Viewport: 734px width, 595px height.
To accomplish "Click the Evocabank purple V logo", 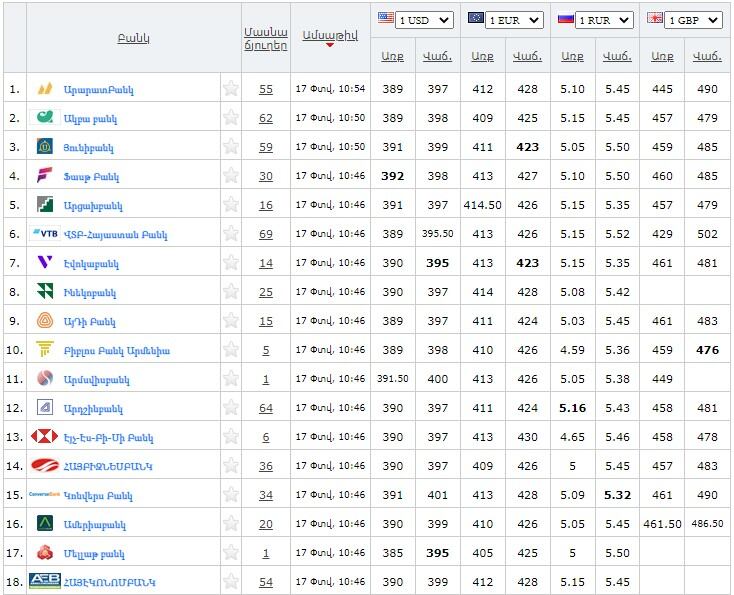I will coord(45,263).
